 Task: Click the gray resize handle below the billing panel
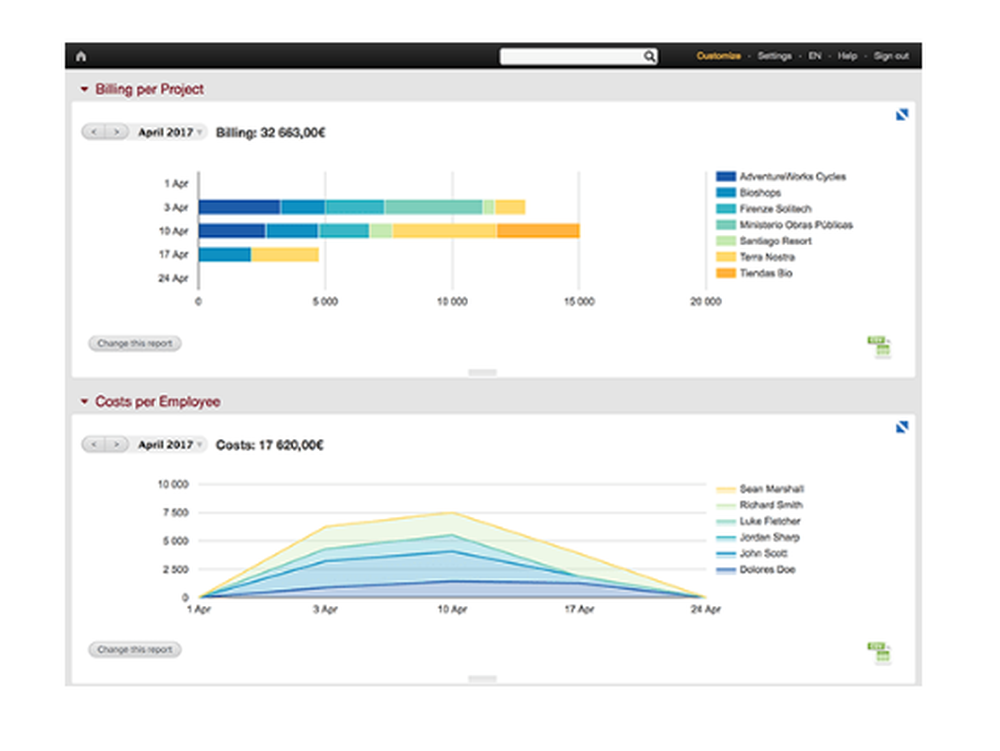click(480, 372)
